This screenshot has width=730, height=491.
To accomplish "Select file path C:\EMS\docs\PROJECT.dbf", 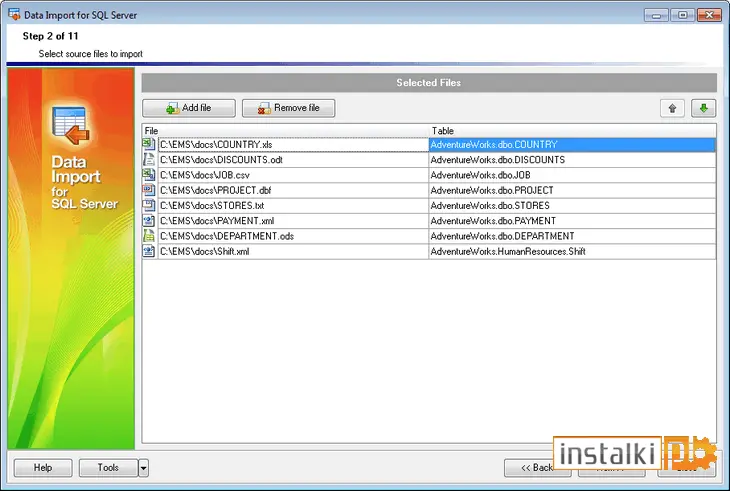I will click(x=293, y=190).
